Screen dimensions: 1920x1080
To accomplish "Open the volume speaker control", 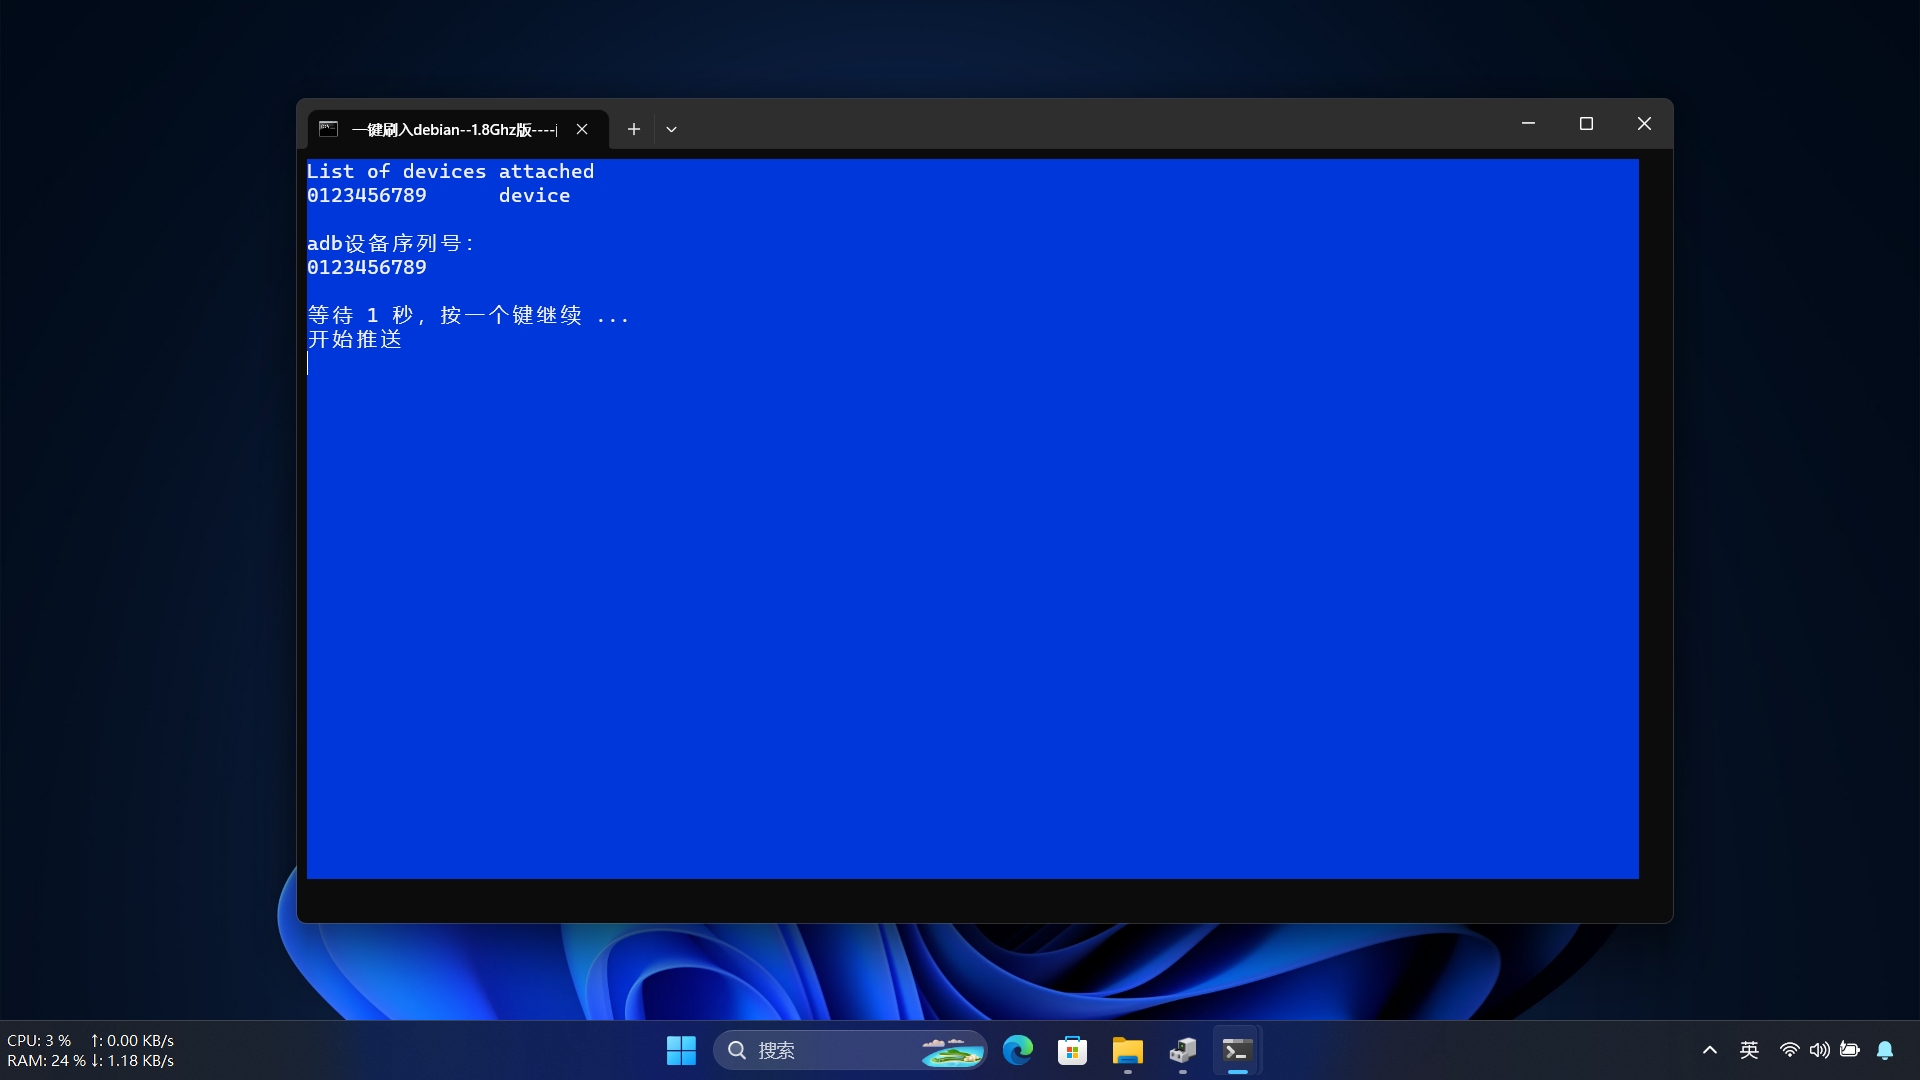I will pyautogui.click(x=1819, y=1050).
